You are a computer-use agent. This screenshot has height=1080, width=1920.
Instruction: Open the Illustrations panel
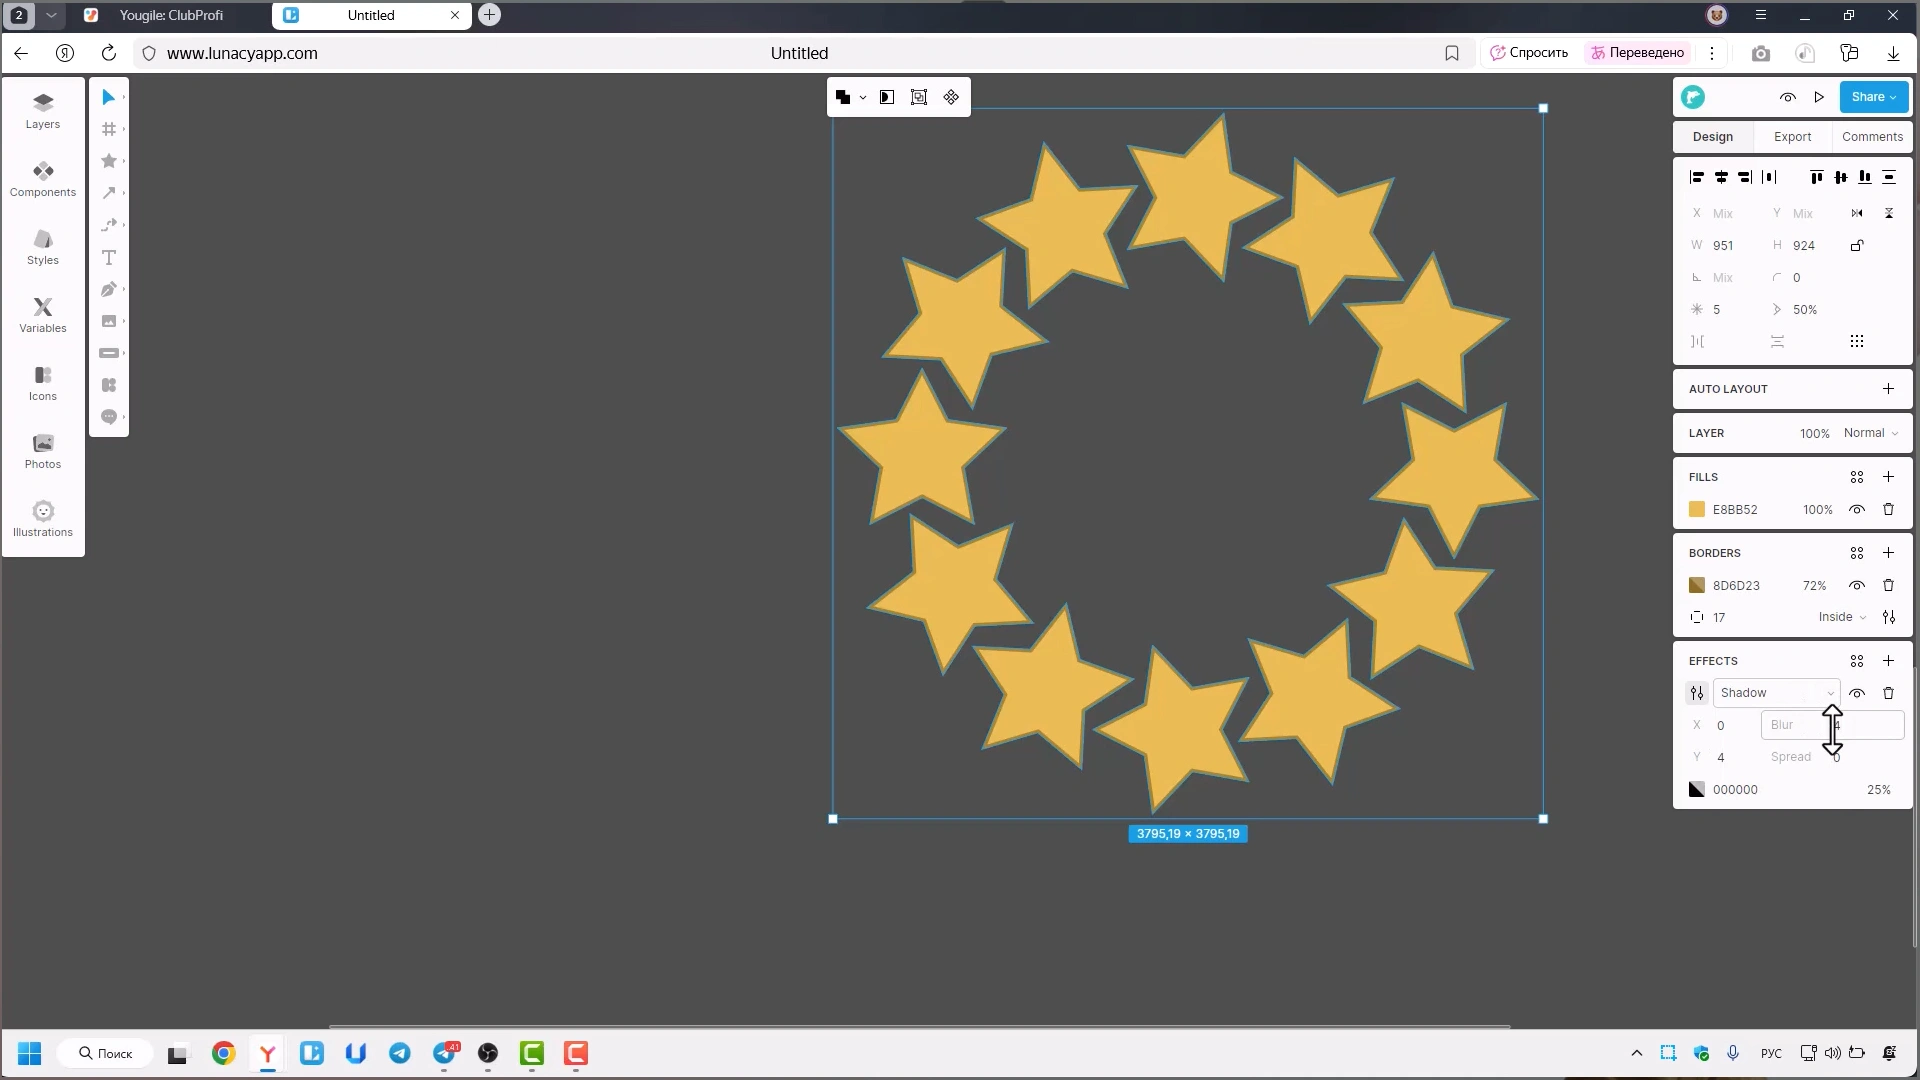pos(42,518)
